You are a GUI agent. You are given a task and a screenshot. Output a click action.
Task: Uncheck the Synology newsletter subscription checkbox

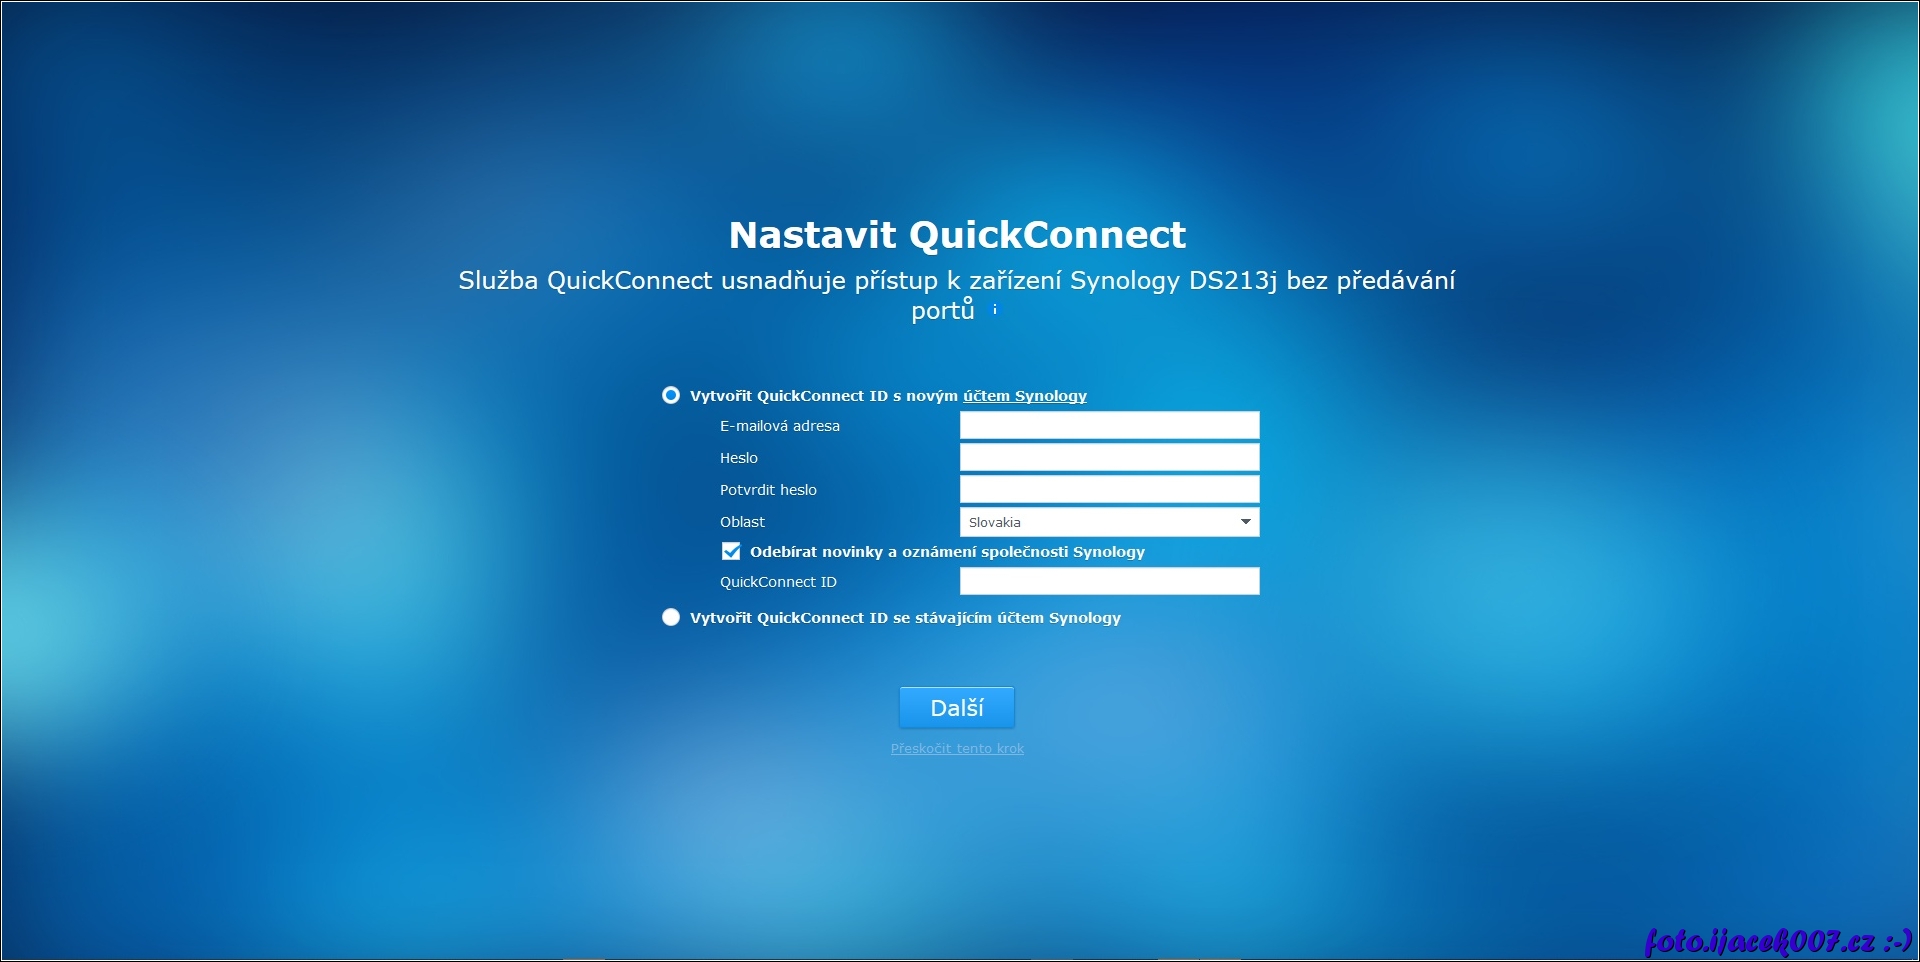click(731, 552)
